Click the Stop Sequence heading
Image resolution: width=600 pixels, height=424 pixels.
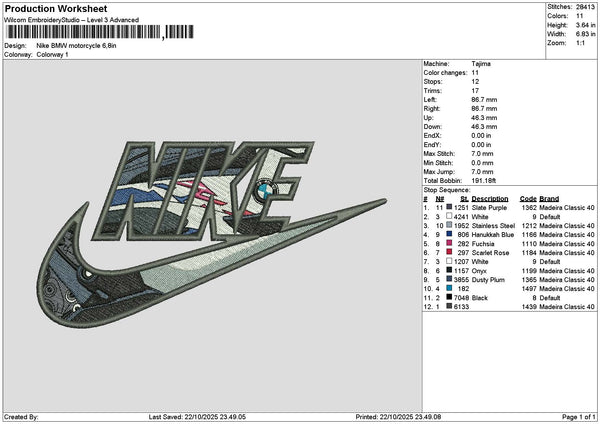[447, 190]
